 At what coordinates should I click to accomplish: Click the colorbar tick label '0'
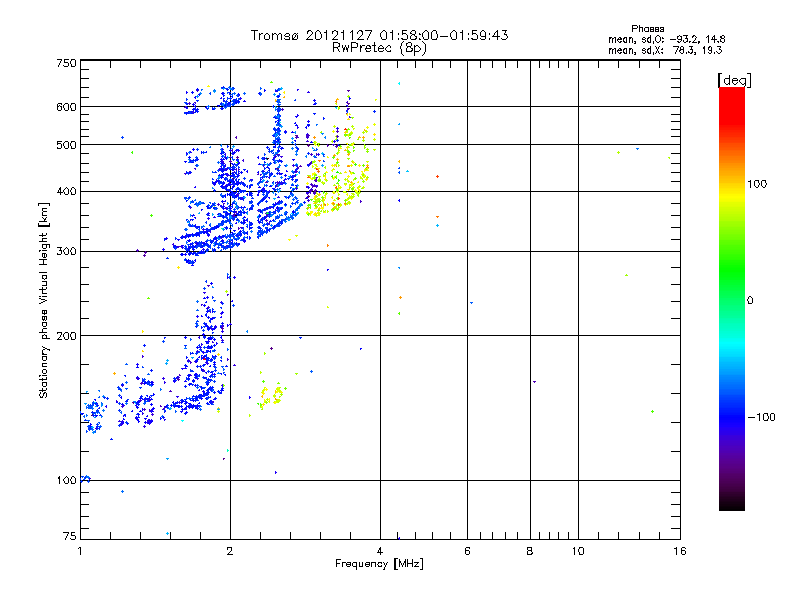click(750, 301)
